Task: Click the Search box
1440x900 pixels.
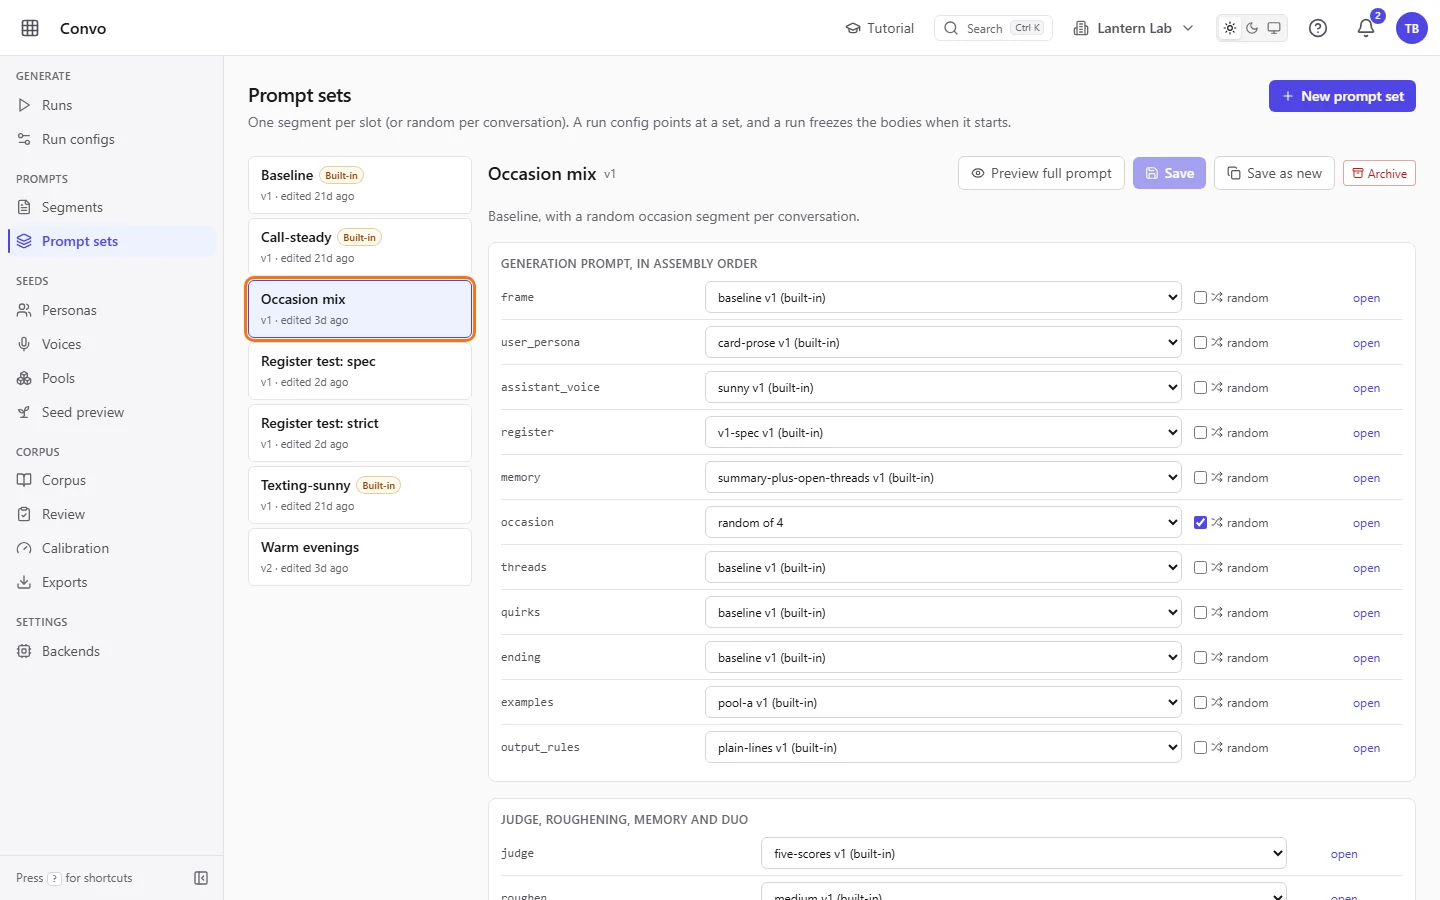Action: click(993, 28)
